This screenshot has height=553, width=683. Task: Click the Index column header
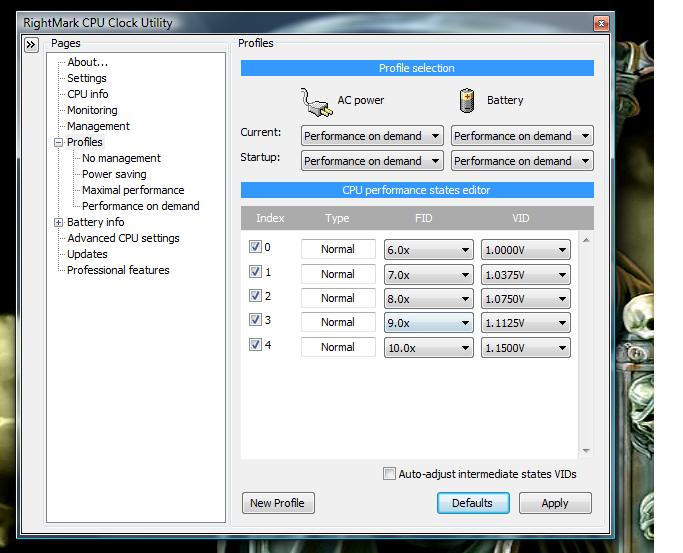(x=270, y=218)
